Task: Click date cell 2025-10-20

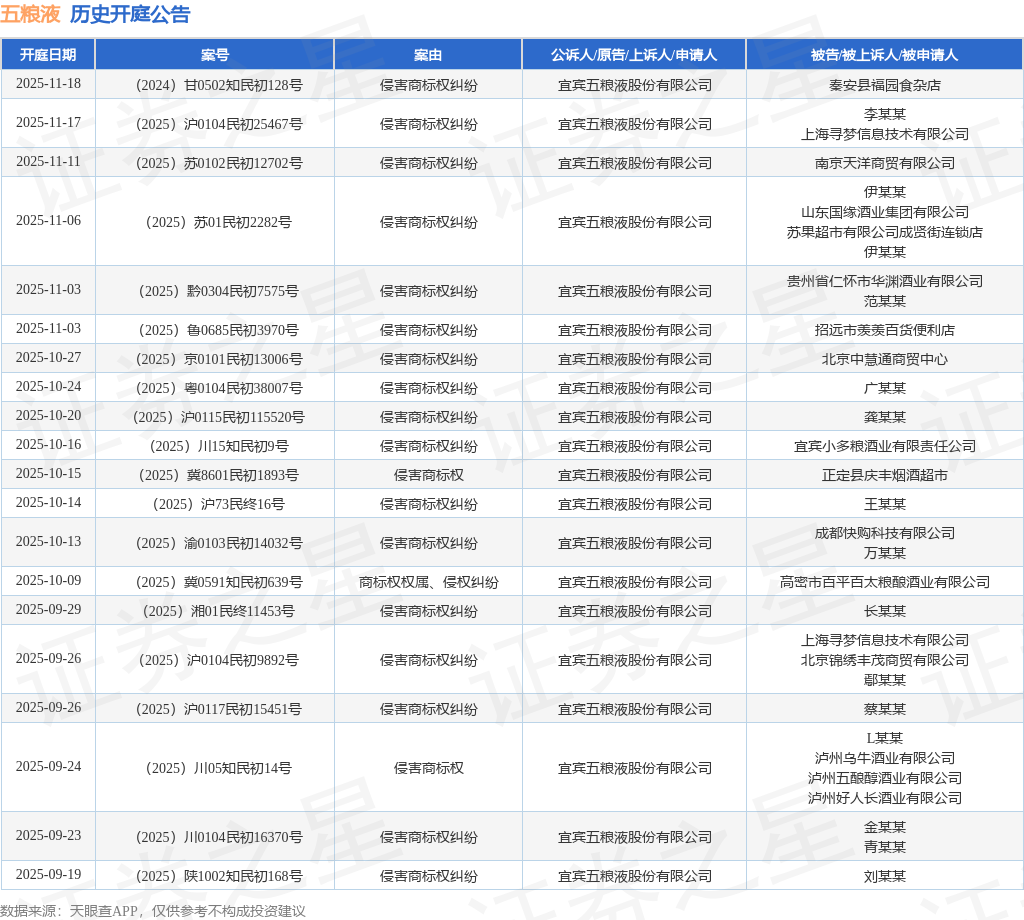Action: click(48, 416)
